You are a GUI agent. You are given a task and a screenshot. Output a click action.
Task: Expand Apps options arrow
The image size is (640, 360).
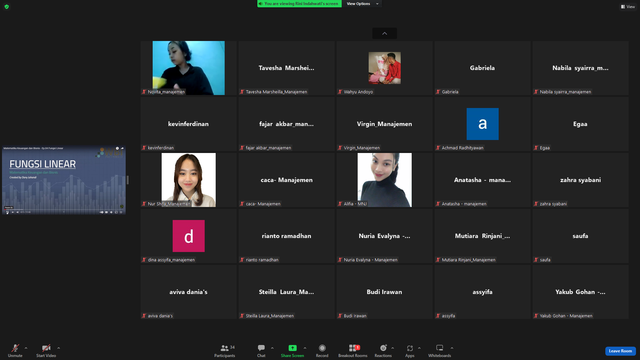coord(419,348)
